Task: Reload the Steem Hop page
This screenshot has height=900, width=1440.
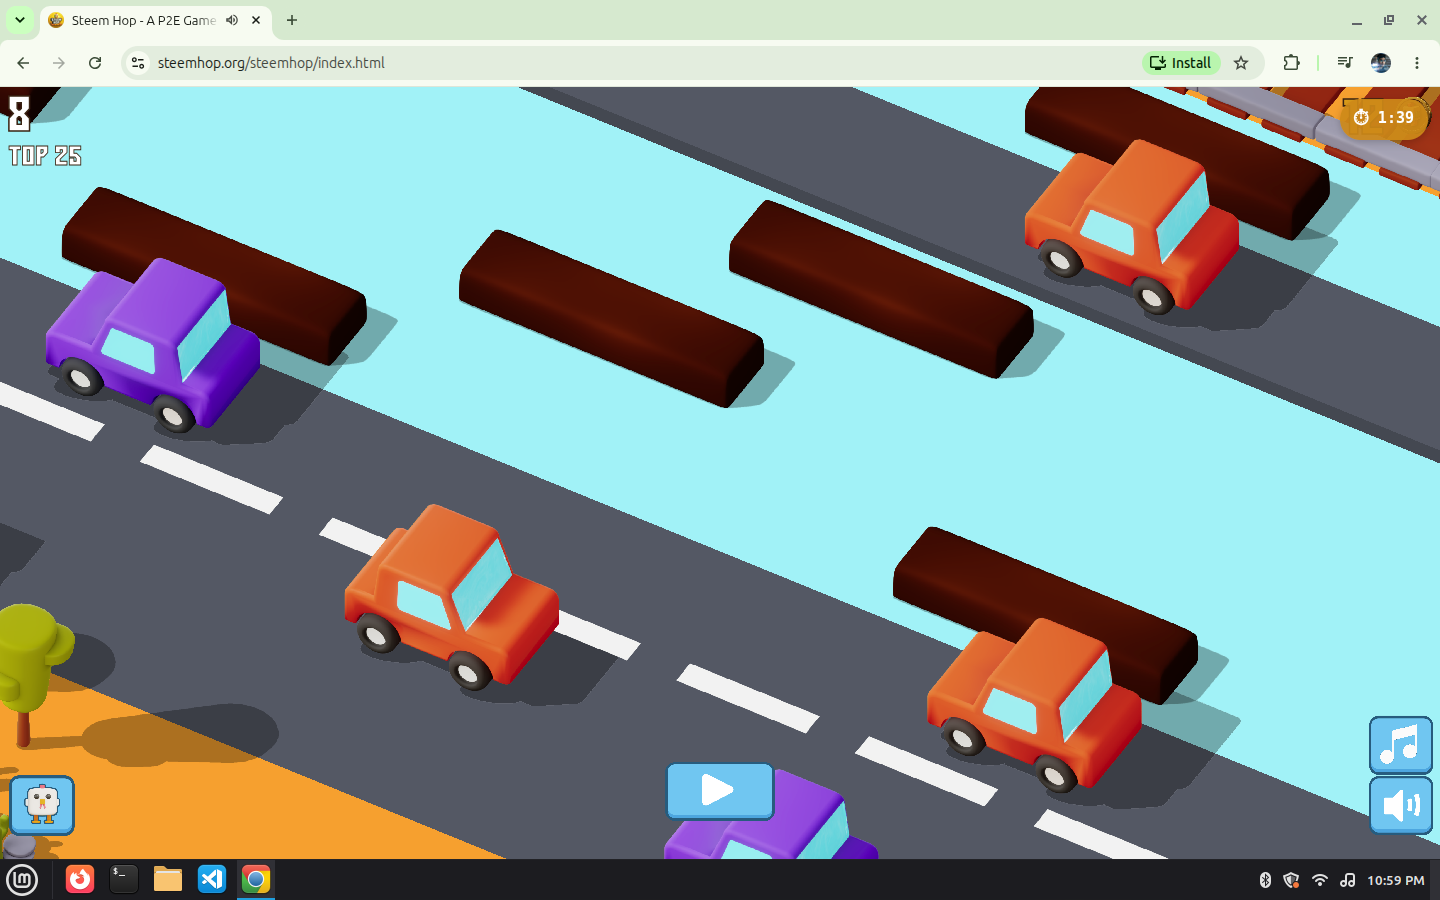Action: [x=95, y=63]
